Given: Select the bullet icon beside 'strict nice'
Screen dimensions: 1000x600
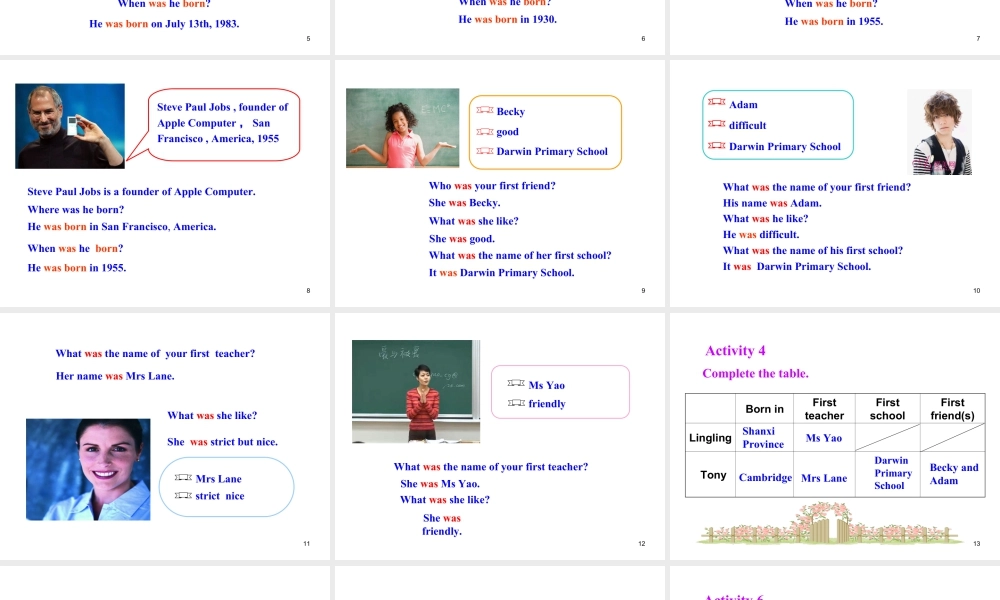Looking at the screenshot, I should point(183,495).
